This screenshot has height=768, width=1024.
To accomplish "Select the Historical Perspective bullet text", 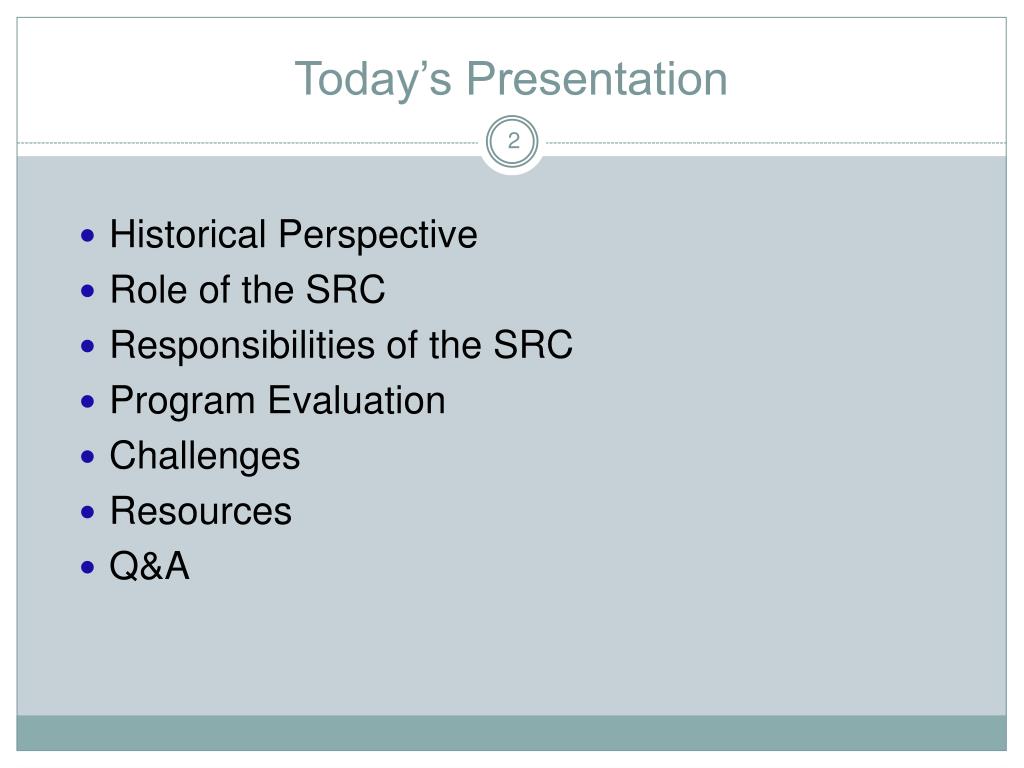I will pyautogui.click(x=293, y=235).
